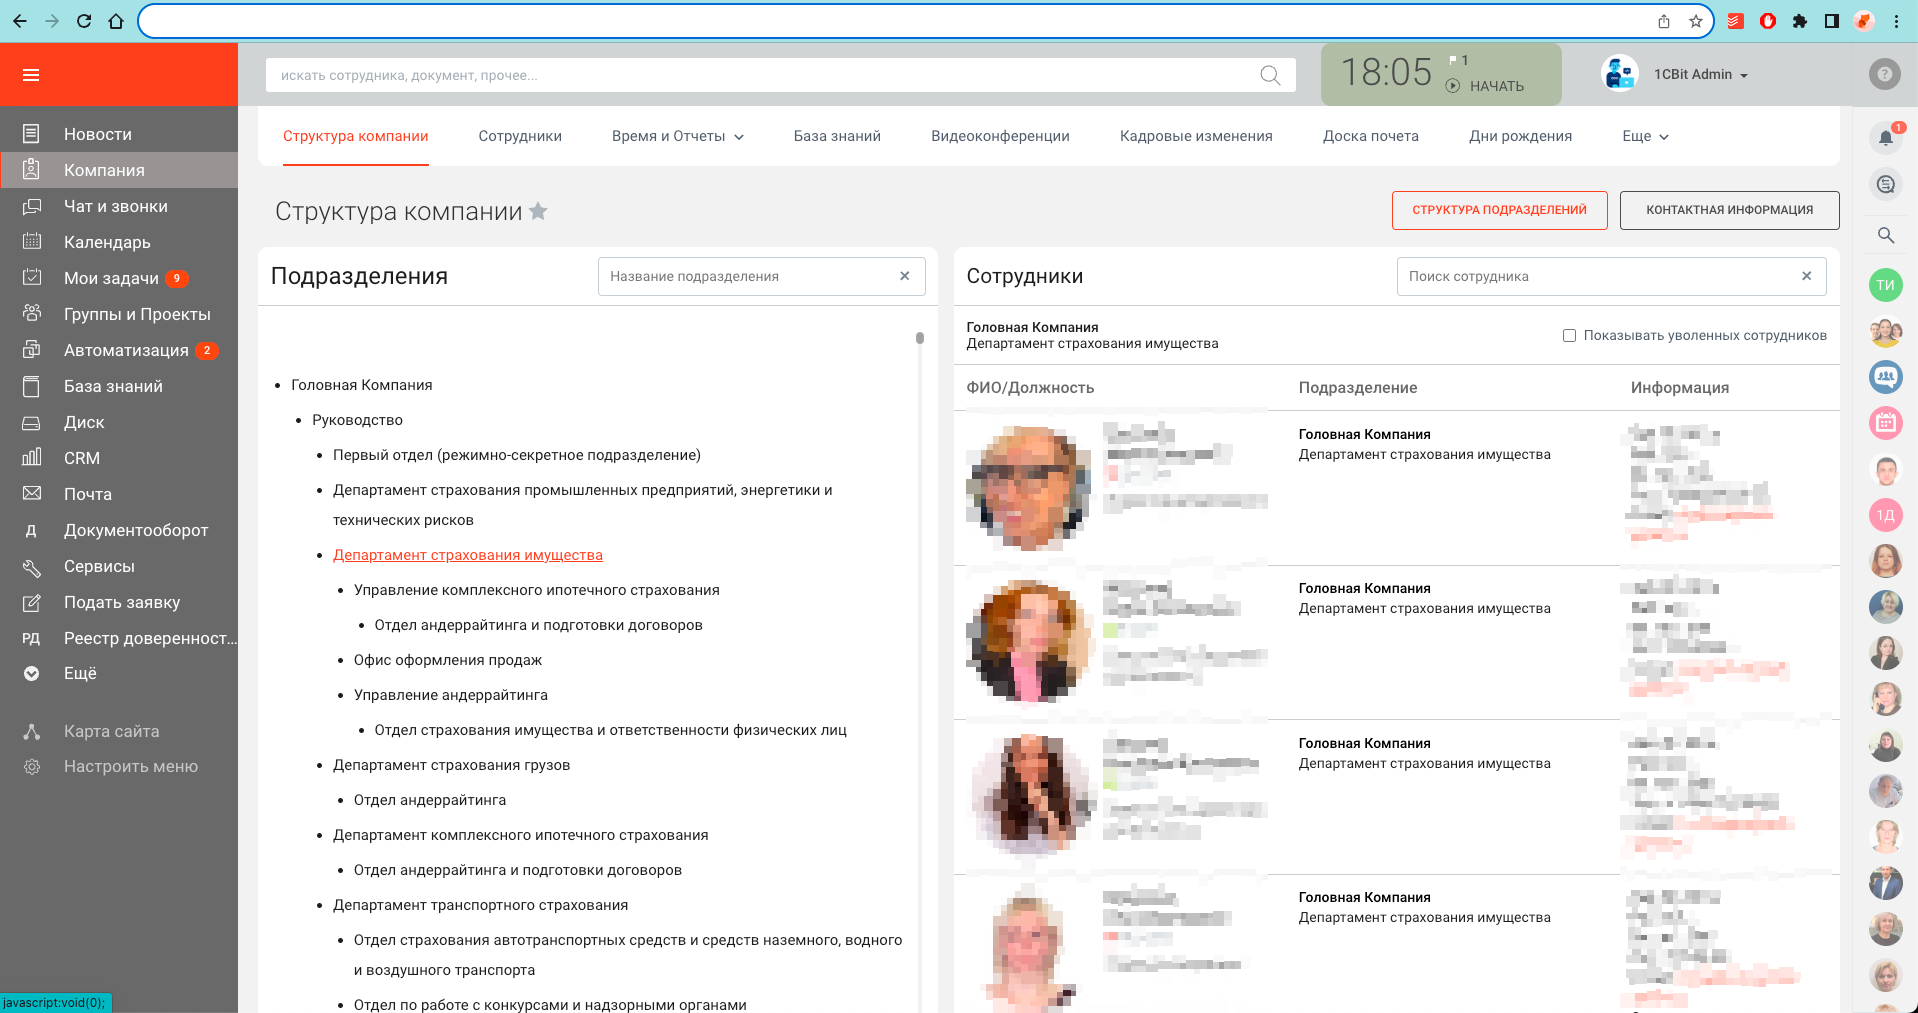Image resolution: width=1918 pixels, height=1013 pixels.
Task: Switch to the Сотрудники tab
Action: tap(520, 136)
